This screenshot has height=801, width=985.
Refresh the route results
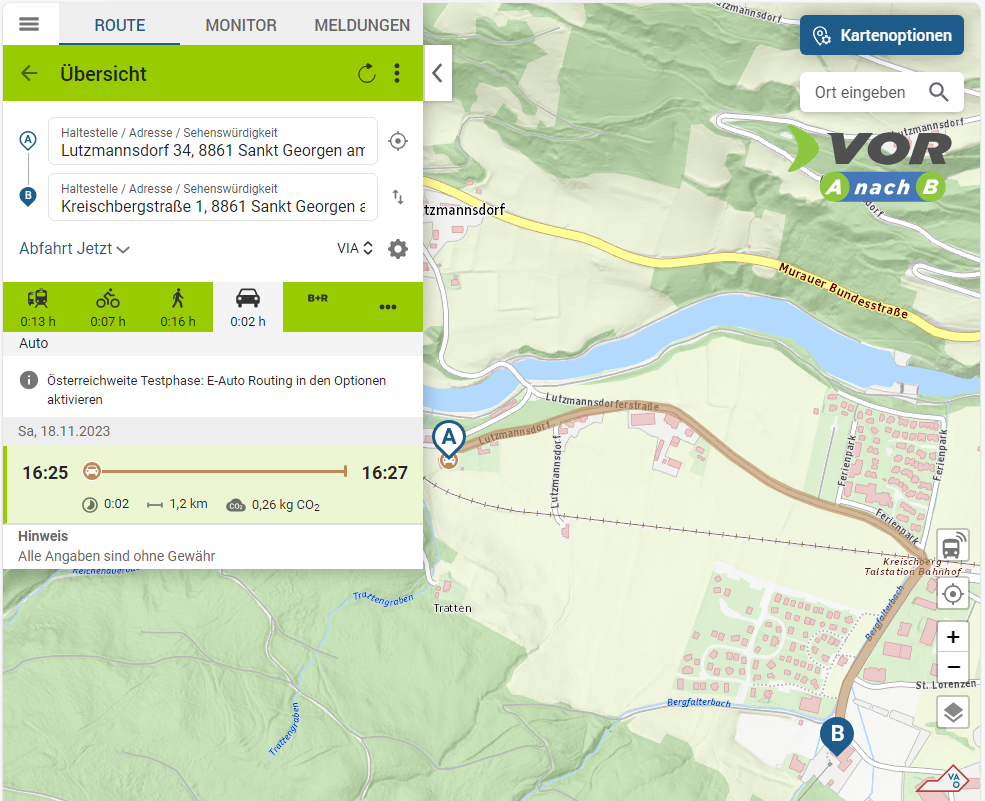tap(367, 73)
